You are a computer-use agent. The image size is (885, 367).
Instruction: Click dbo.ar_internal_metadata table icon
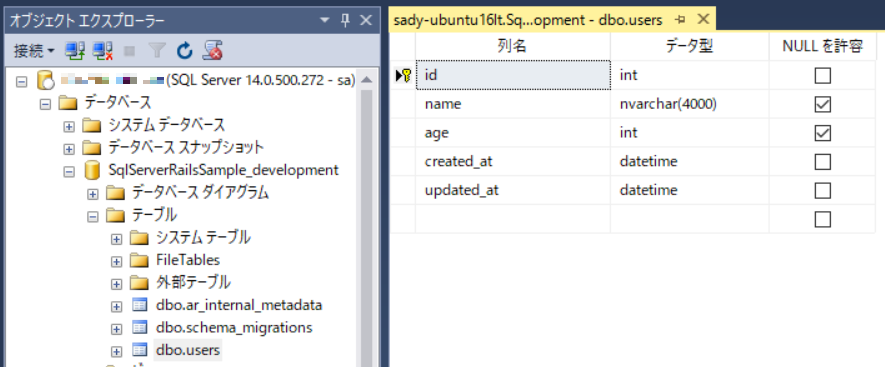coord(139,306)
